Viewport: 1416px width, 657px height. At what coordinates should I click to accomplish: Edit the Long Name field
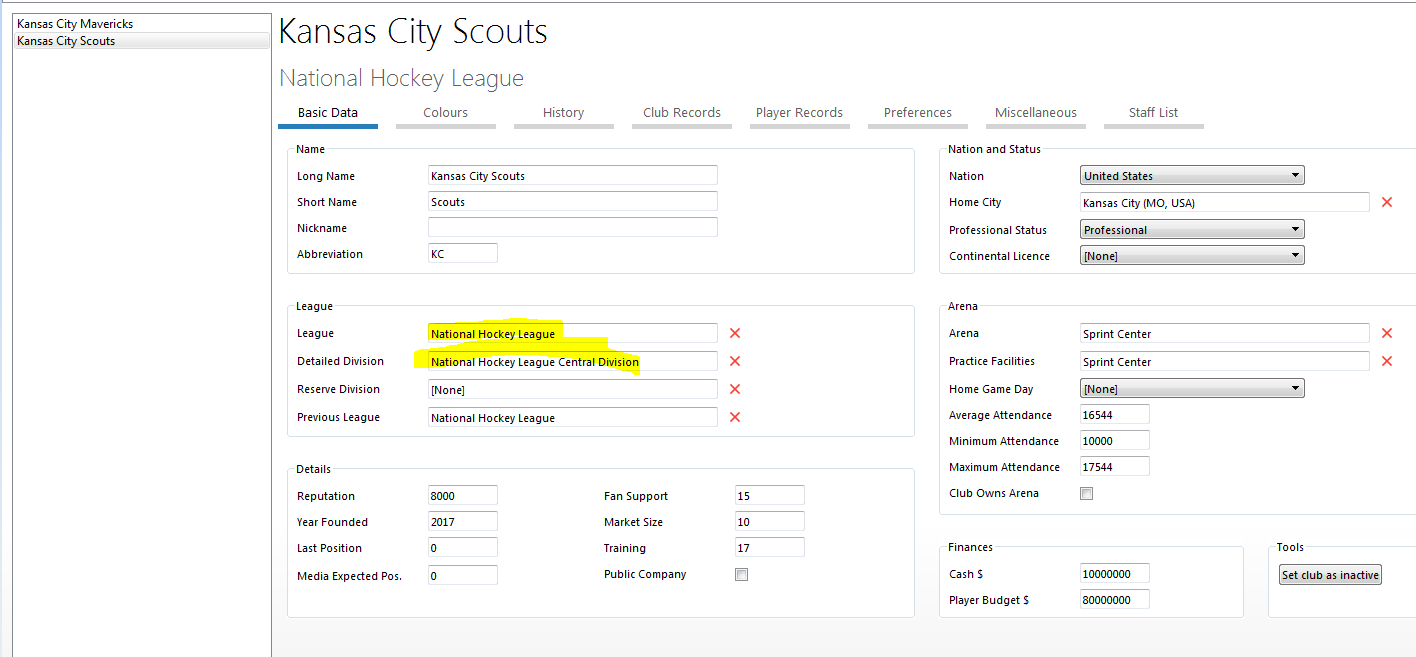[572, 175]
